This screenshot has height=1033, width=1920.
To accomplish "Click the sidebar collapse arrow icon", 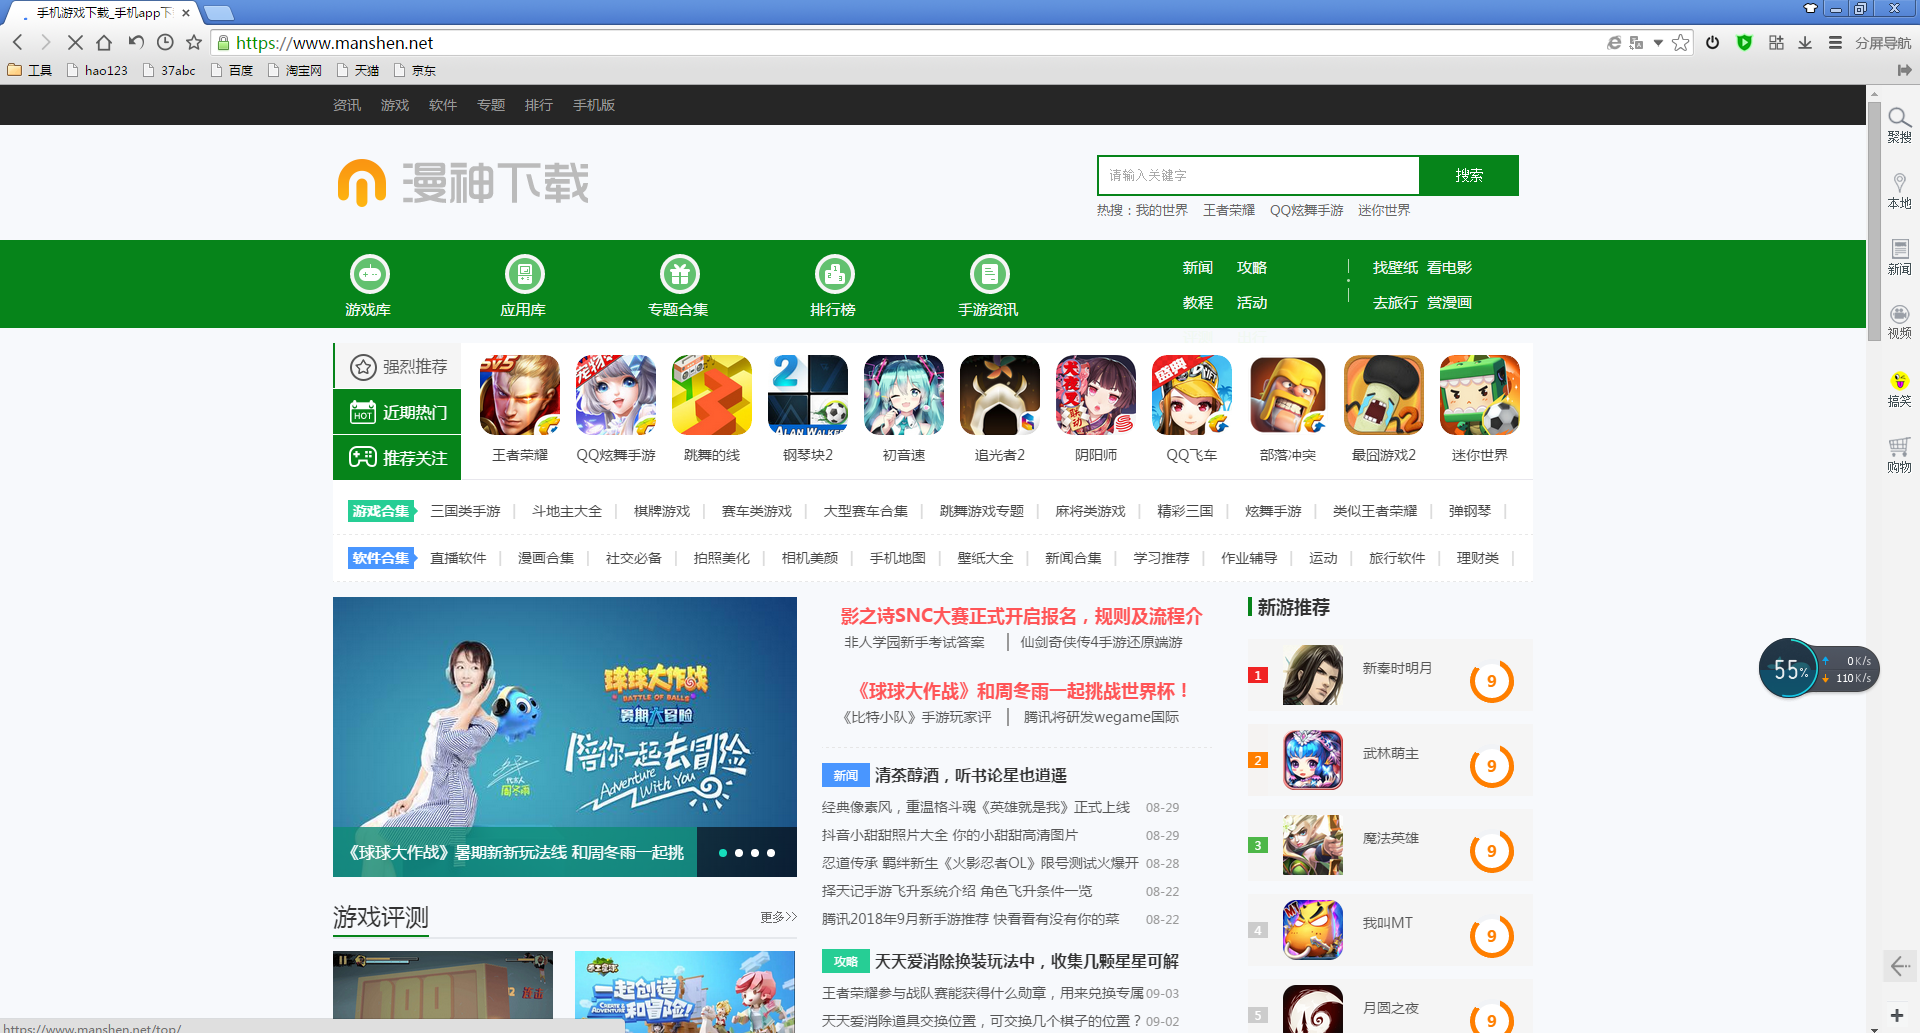I will 1900,966.
